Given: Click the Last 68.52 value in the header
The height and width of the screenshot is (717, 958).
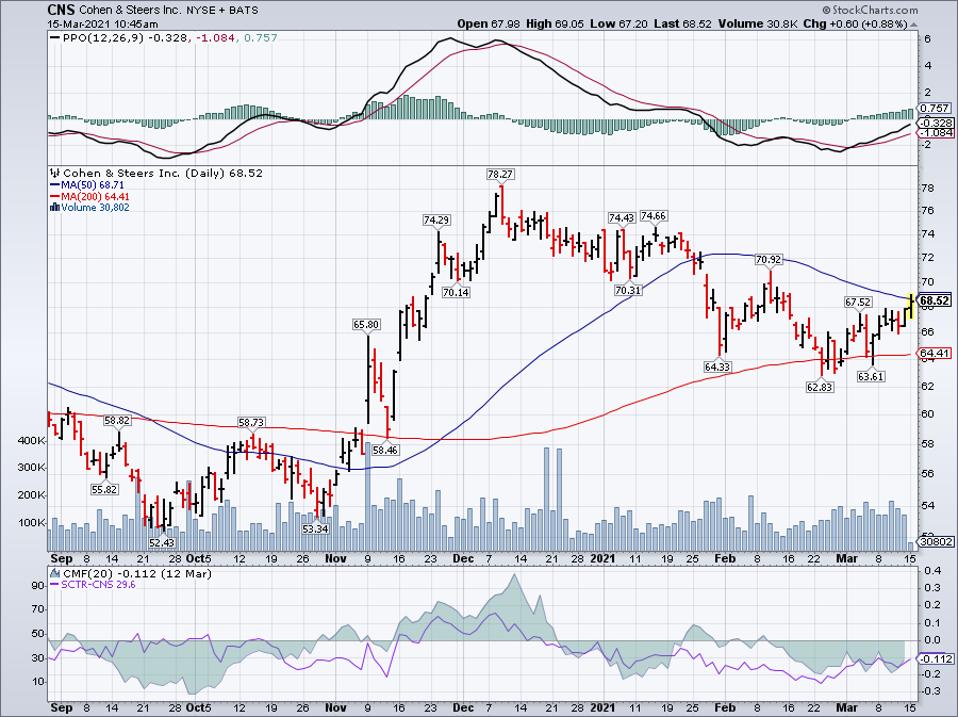Looking at the screenshot, I should (682, 24).
